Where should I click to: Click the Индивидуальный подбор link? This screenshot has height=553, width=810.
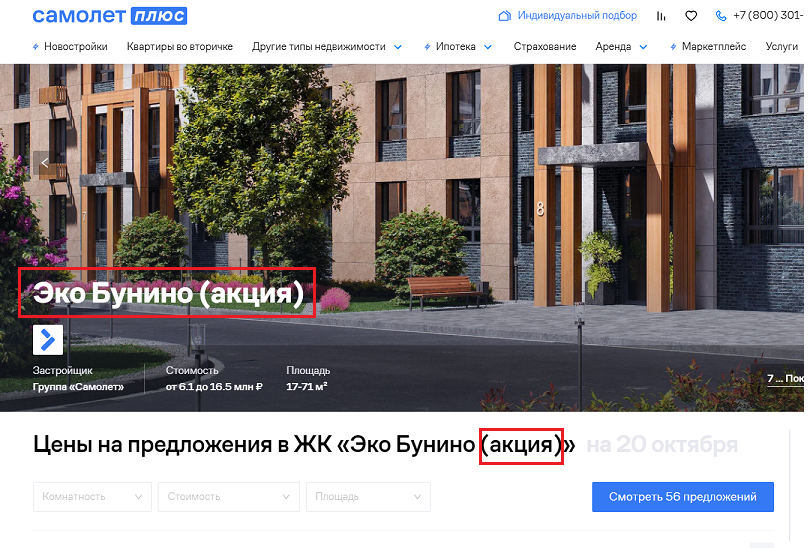click(577, 16)
